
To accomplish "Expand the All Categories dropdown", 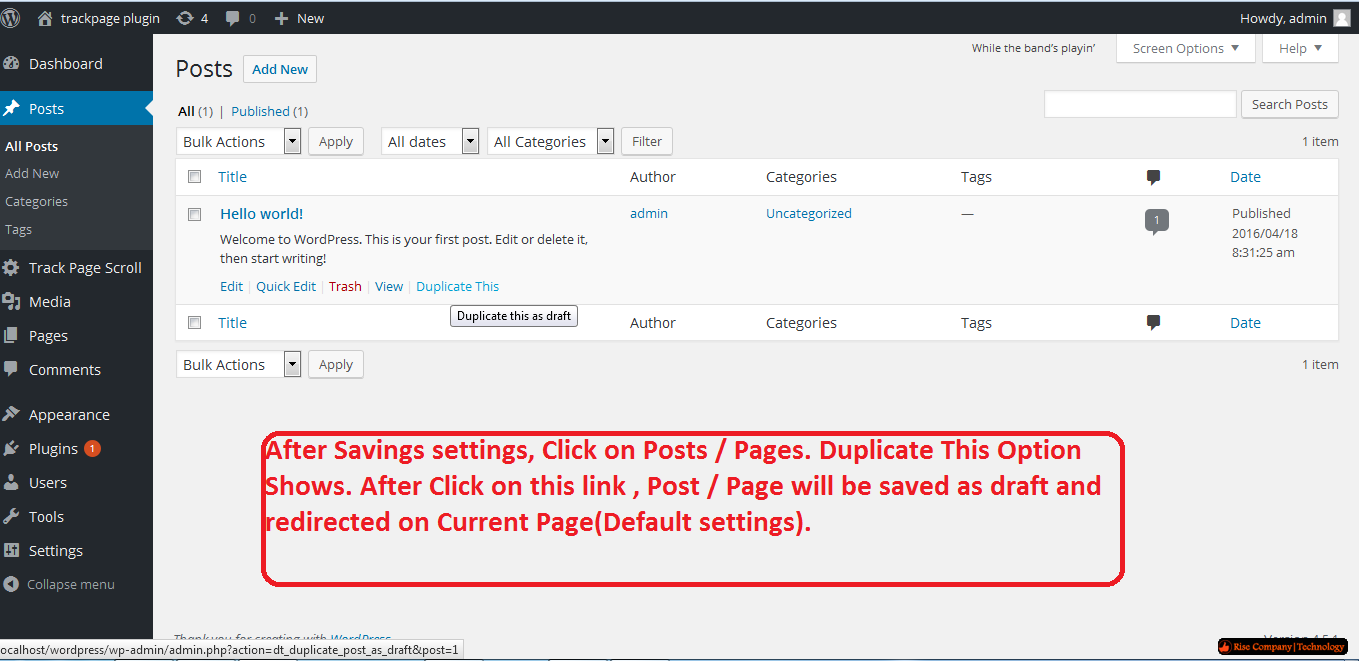I will click(x=551, y=141).
